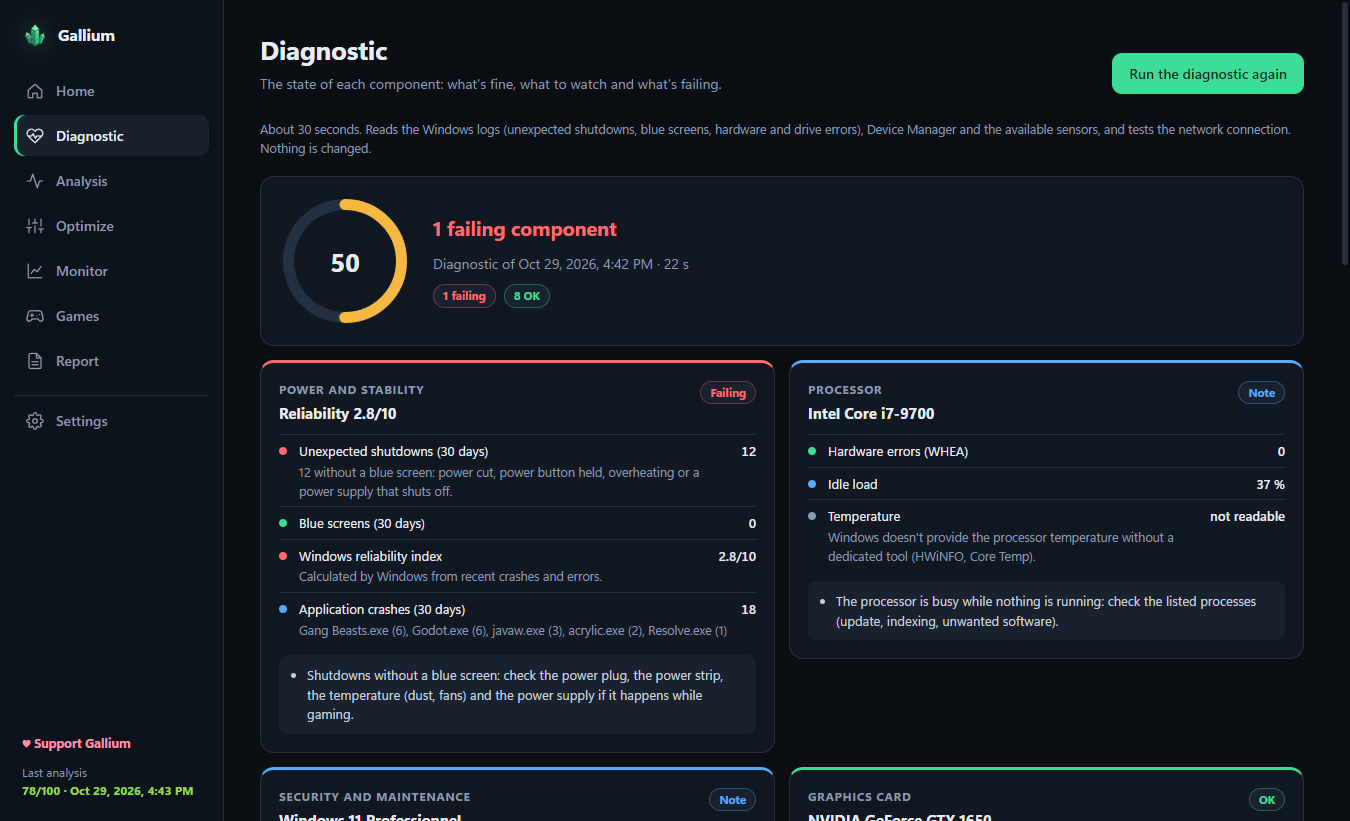Click the Home house icon
Image resolution: width=1350 pixels, height=821 pixels.
pos(35,91)
